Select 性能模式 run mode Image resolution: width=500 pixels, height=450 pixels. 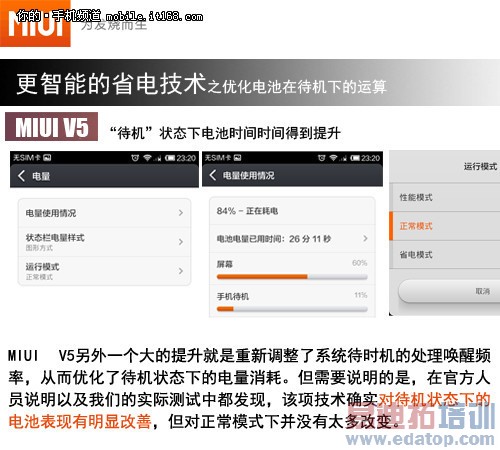coord(445,197)
